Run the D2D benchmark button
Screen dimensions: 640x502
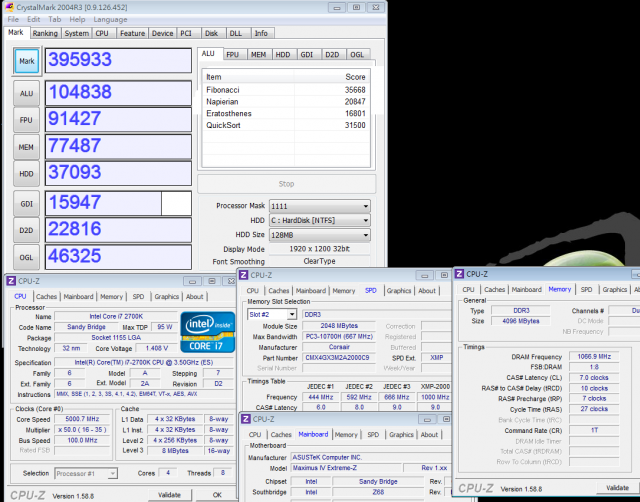(27, 230)
